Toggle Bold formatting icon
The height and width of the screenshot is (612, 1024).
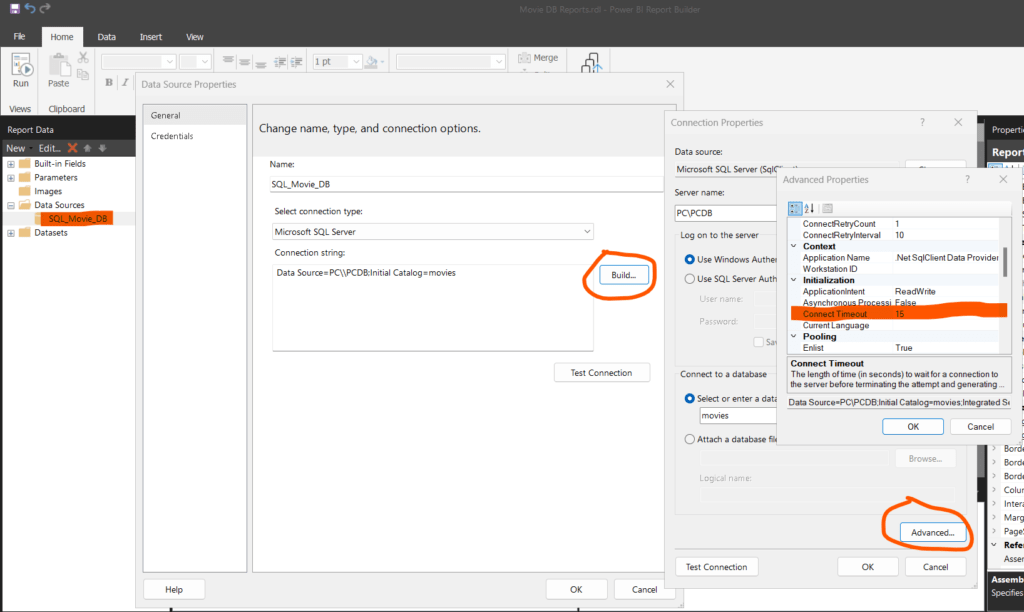tap(109, 82)
